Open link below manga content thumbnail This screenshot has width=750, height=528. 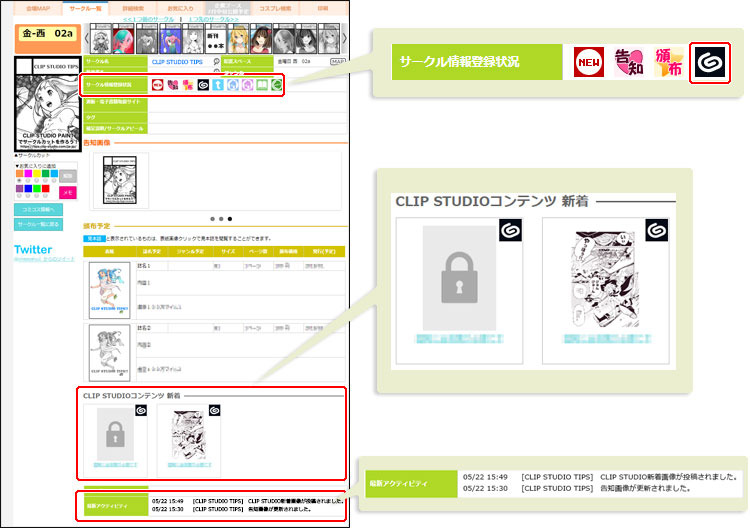click(189, 464)
